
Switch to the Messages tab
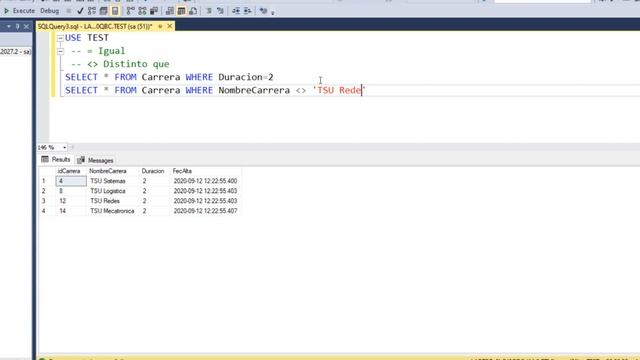[96, 160]
